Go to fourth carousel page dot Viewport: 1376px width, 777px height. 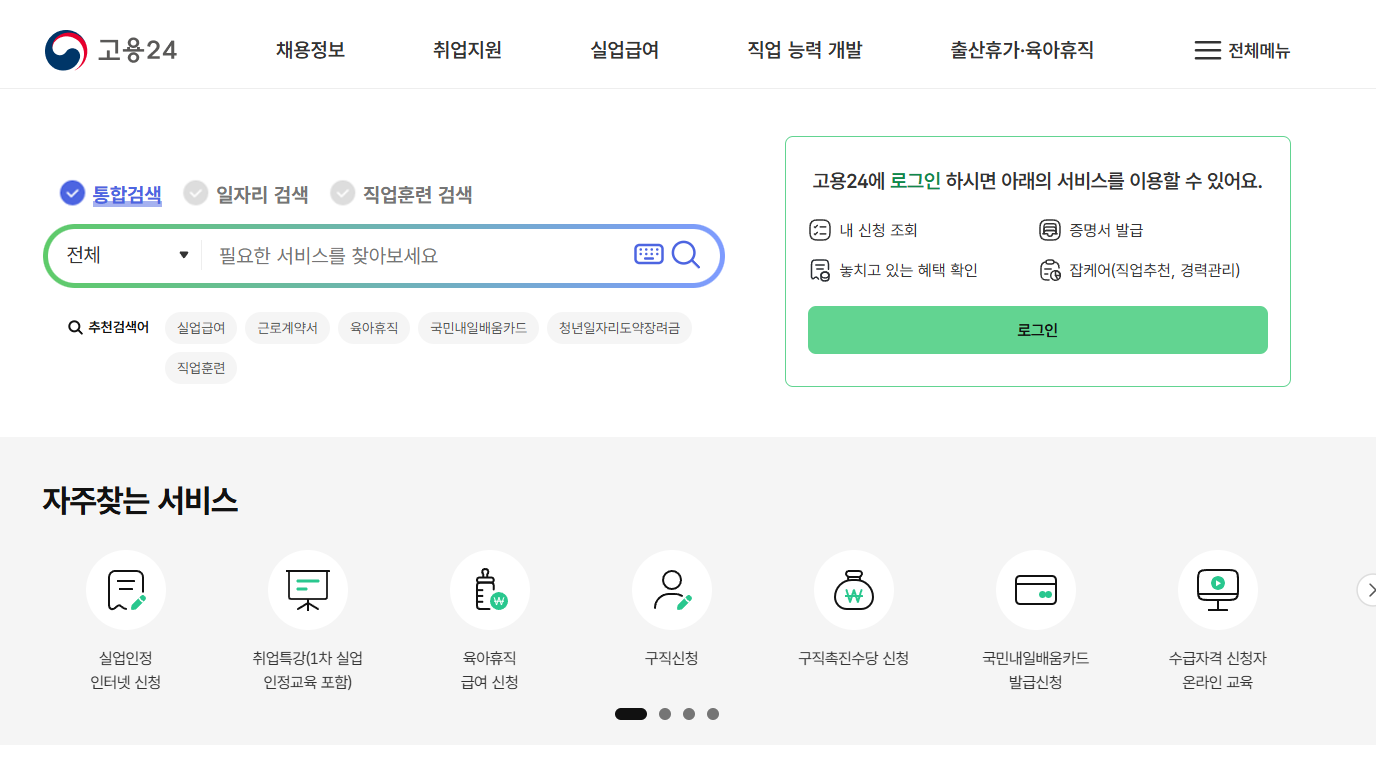click(x=713, y=714)
